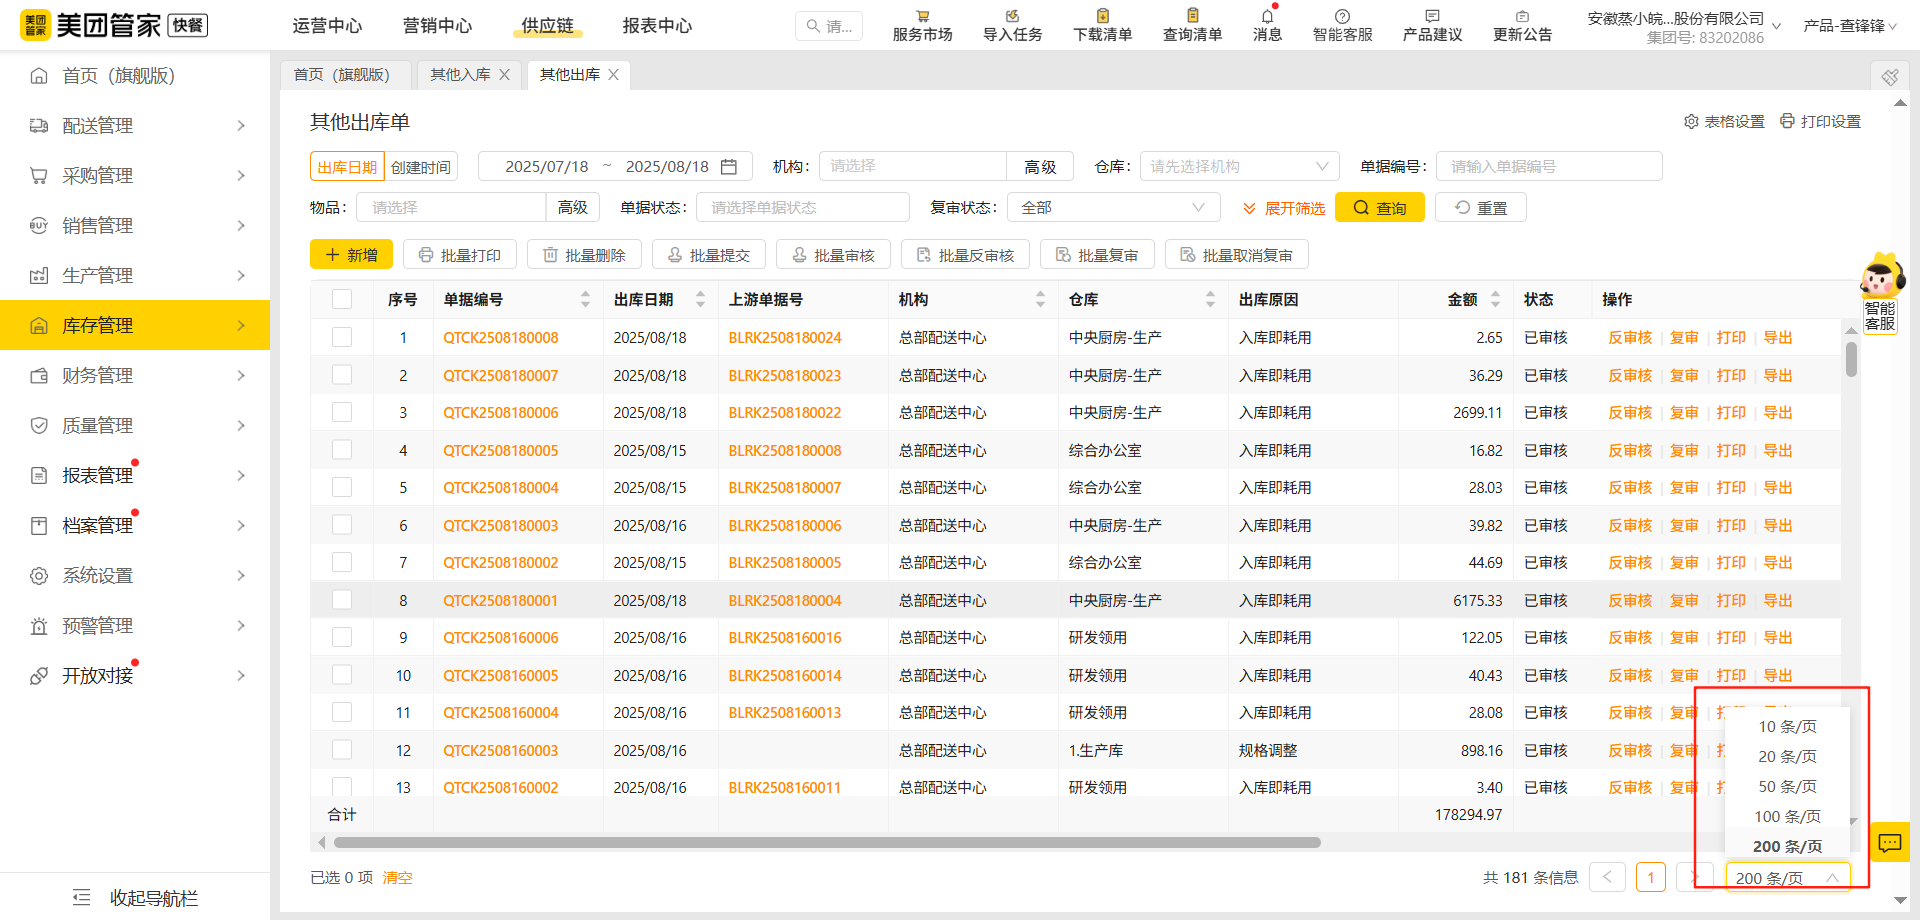The image size is (1920, 920).
Task: Click the 查询 search button
Action: pyautogui.click(x=1379, y=207)
